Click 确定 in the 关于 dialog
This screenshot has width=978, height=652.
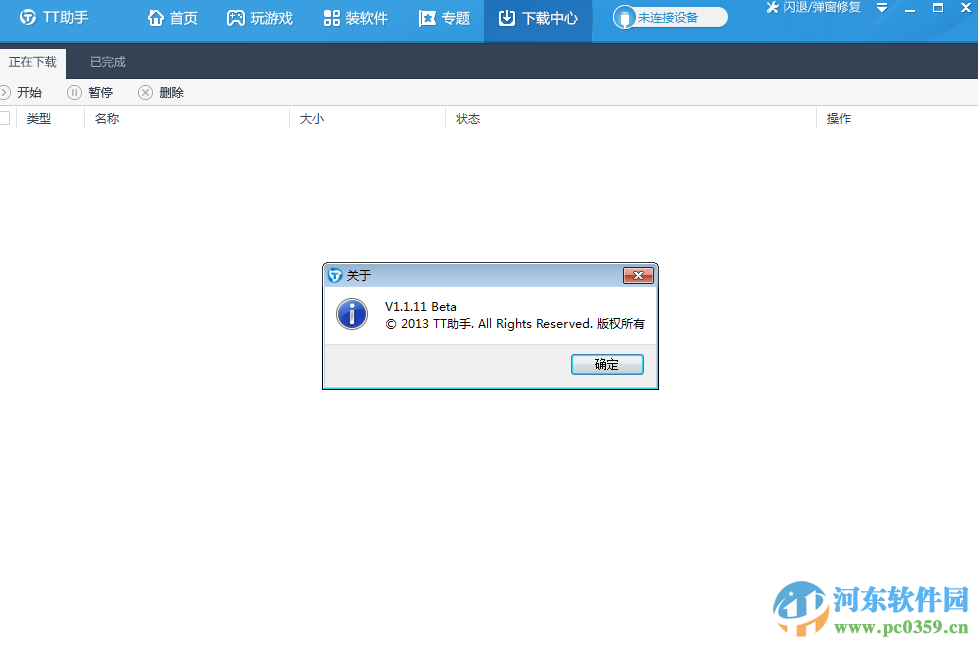[607, 364]
